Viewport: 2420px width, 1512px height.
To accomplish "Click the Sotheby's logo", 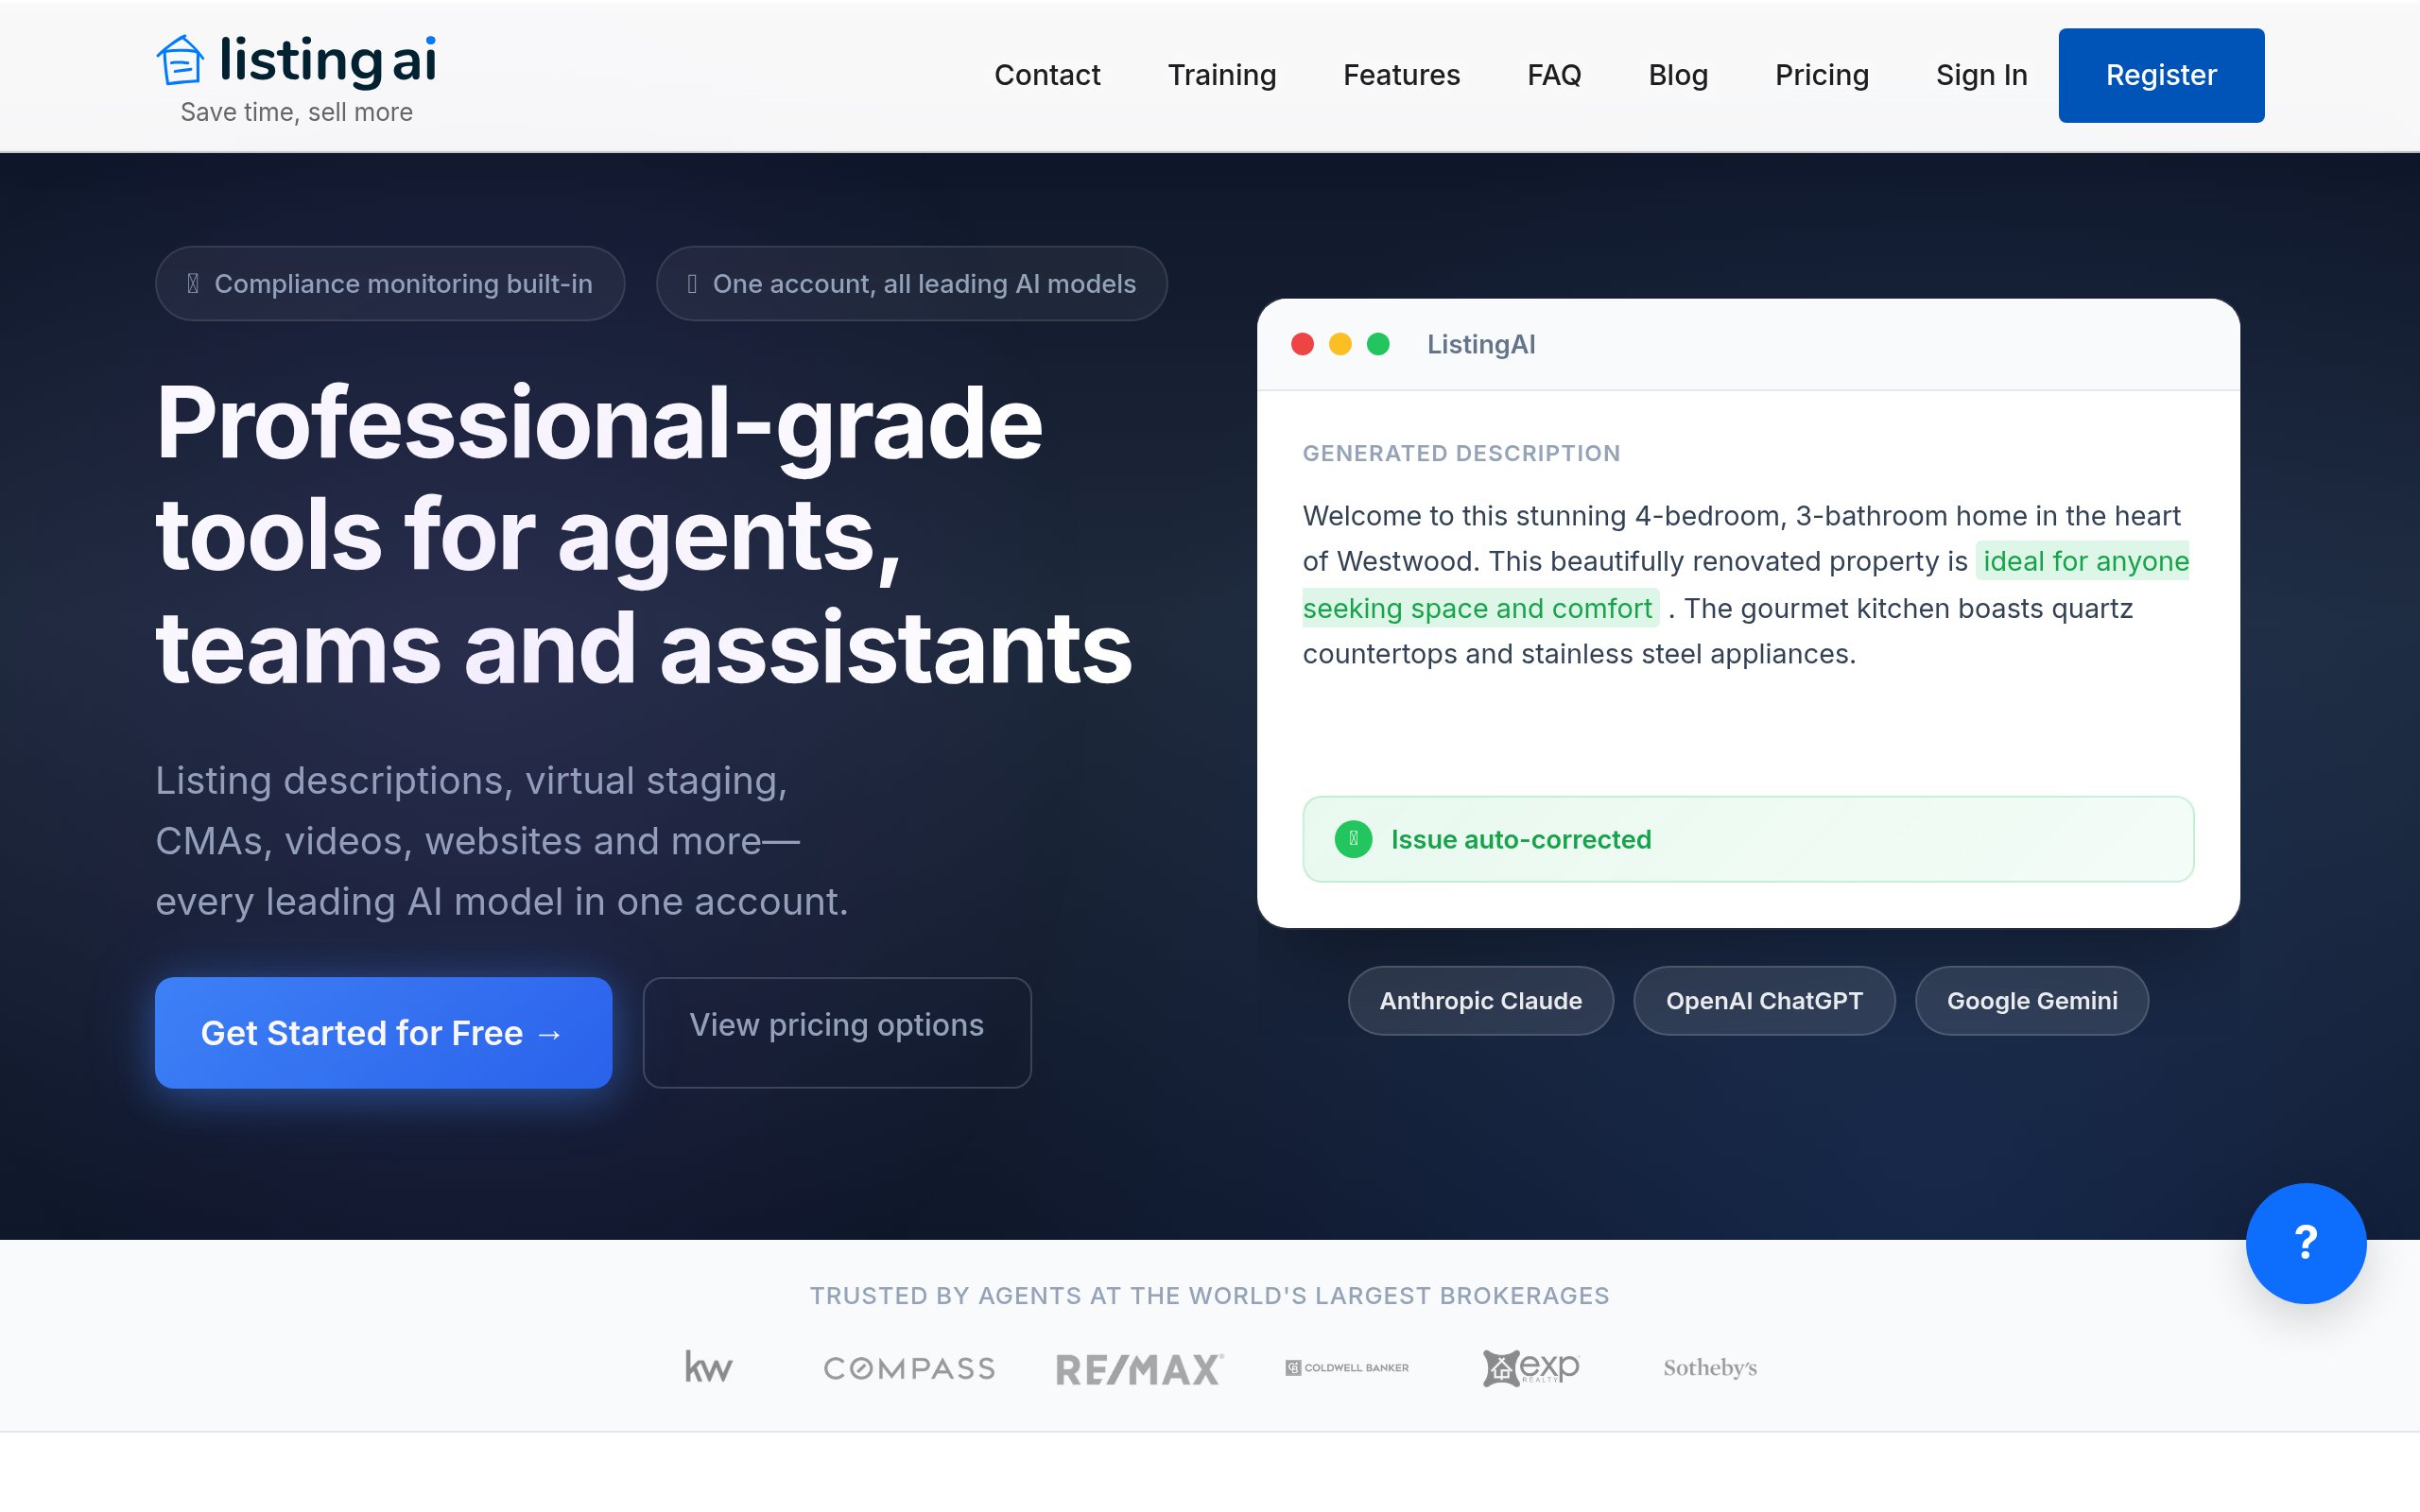I will click(1710, 1367).
